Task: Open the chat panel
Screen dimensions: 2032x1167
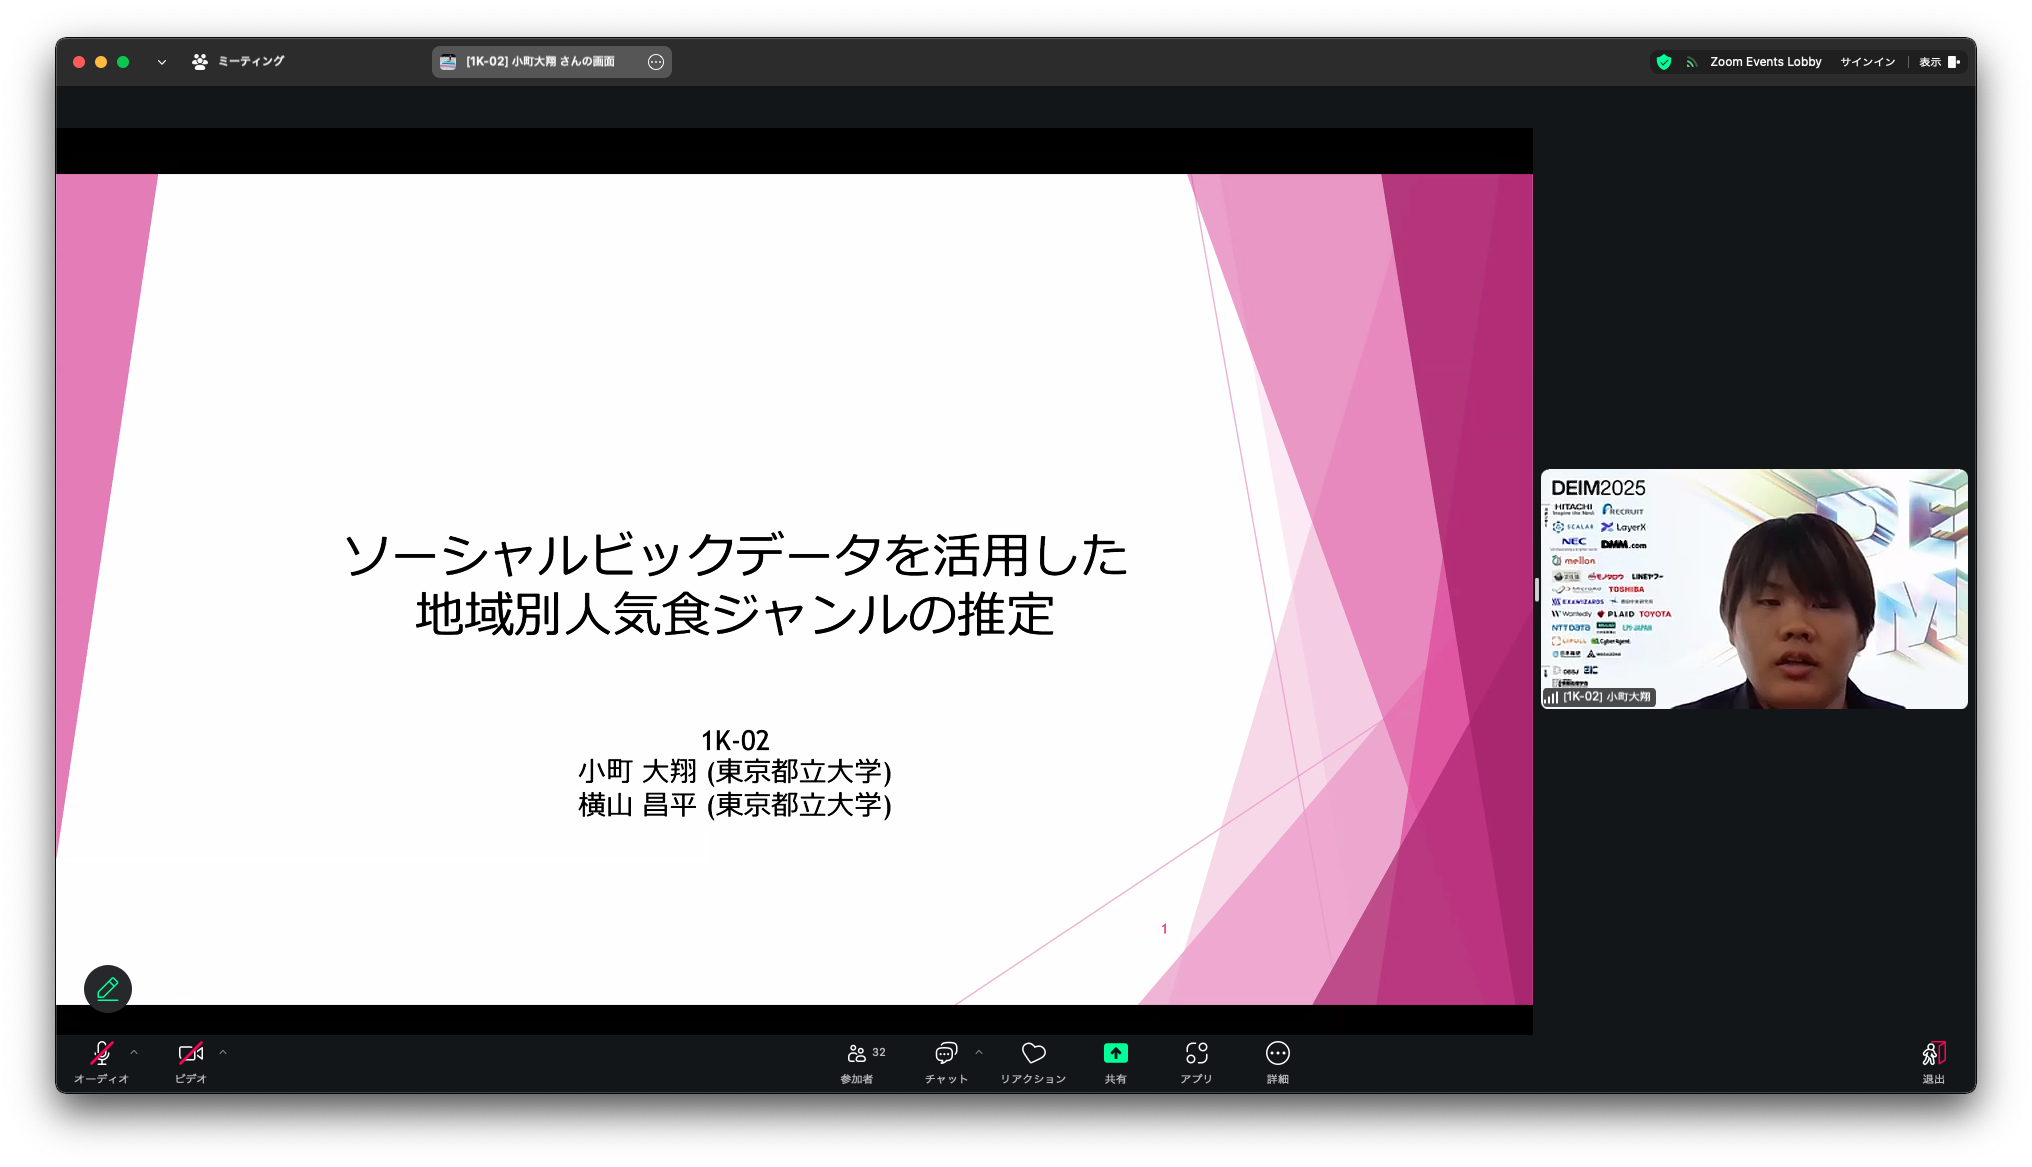Action: pos(946,1062)
